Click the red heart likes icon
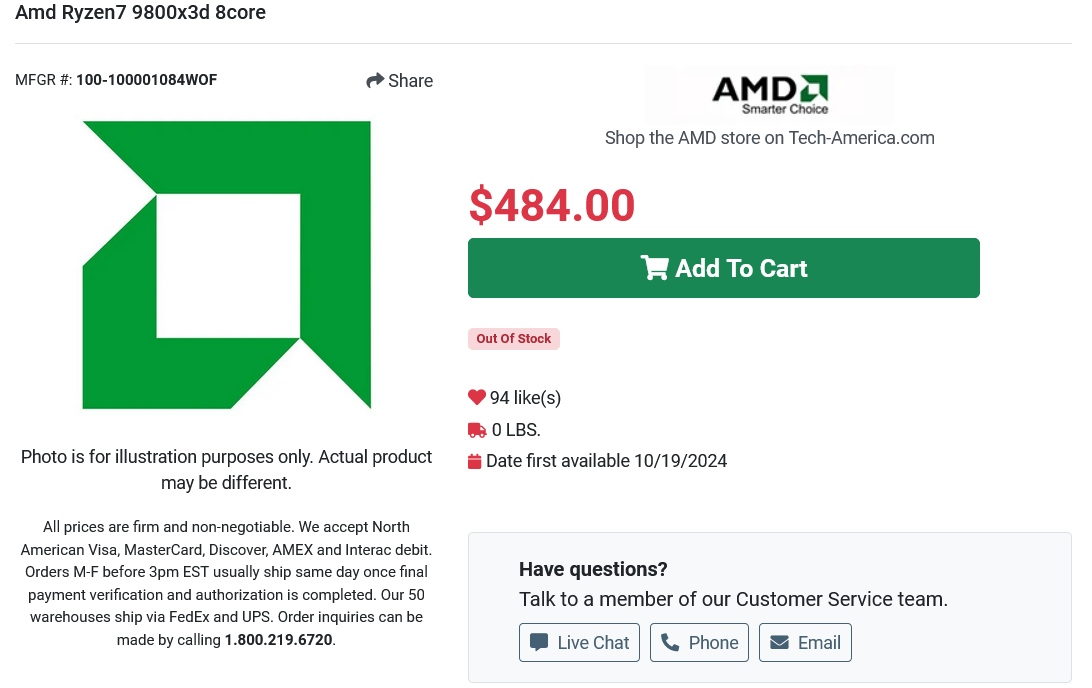Viewport: 1092px width, 688px height. [x=476, y=398]
